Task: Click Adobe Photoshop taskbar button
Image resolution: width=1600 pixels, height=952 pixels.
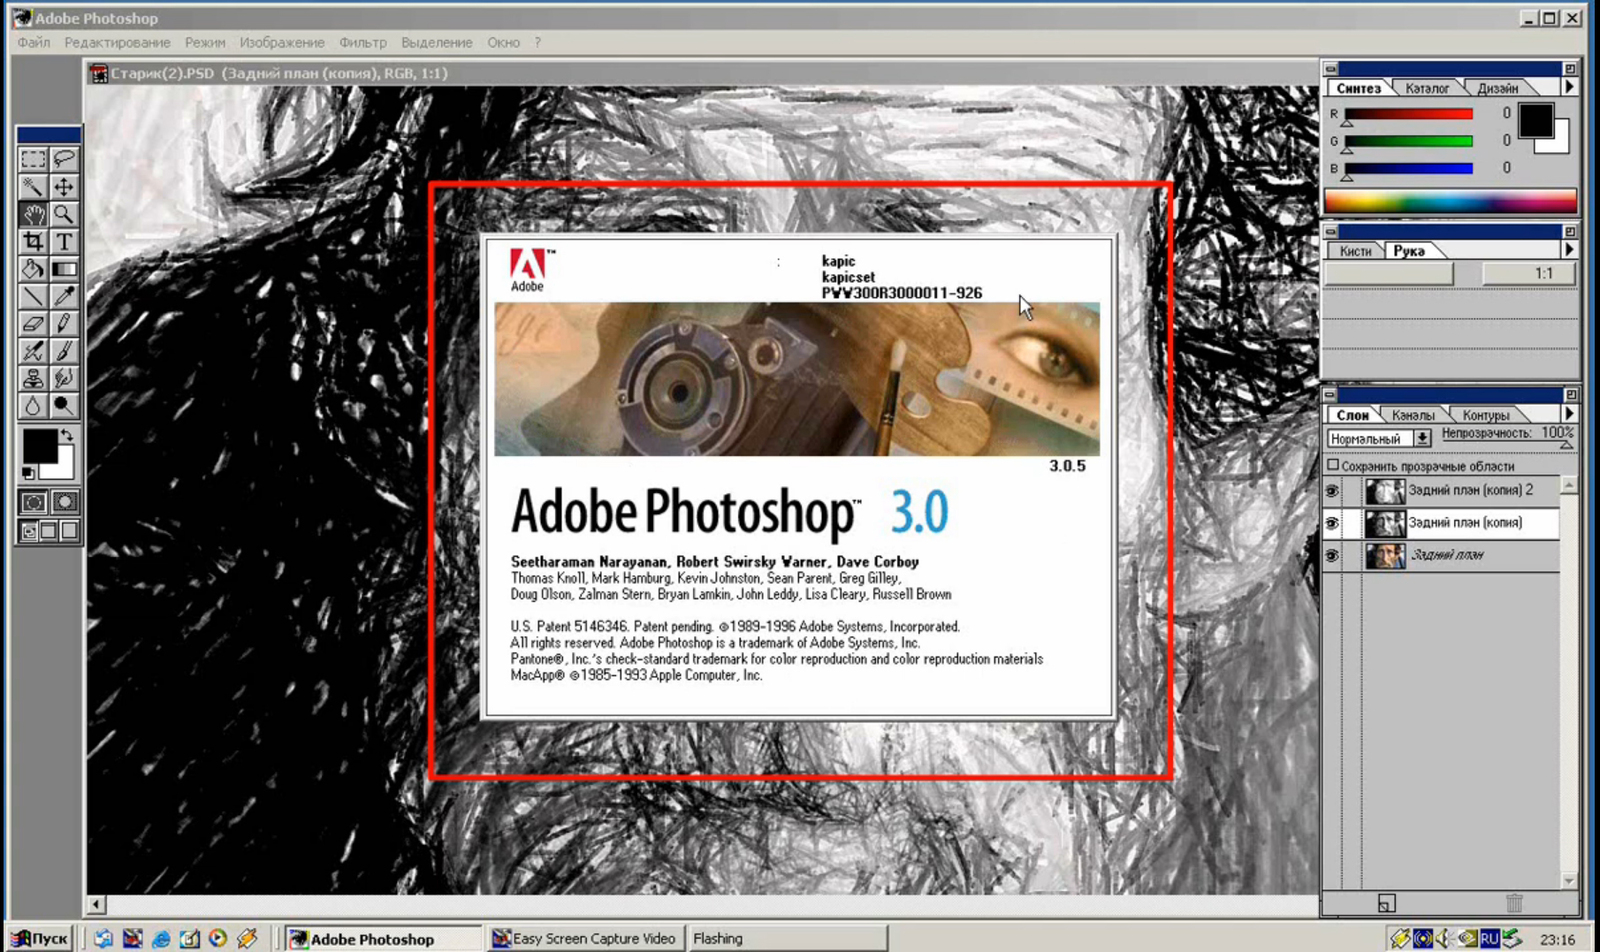Action: (x=382, y=938)
